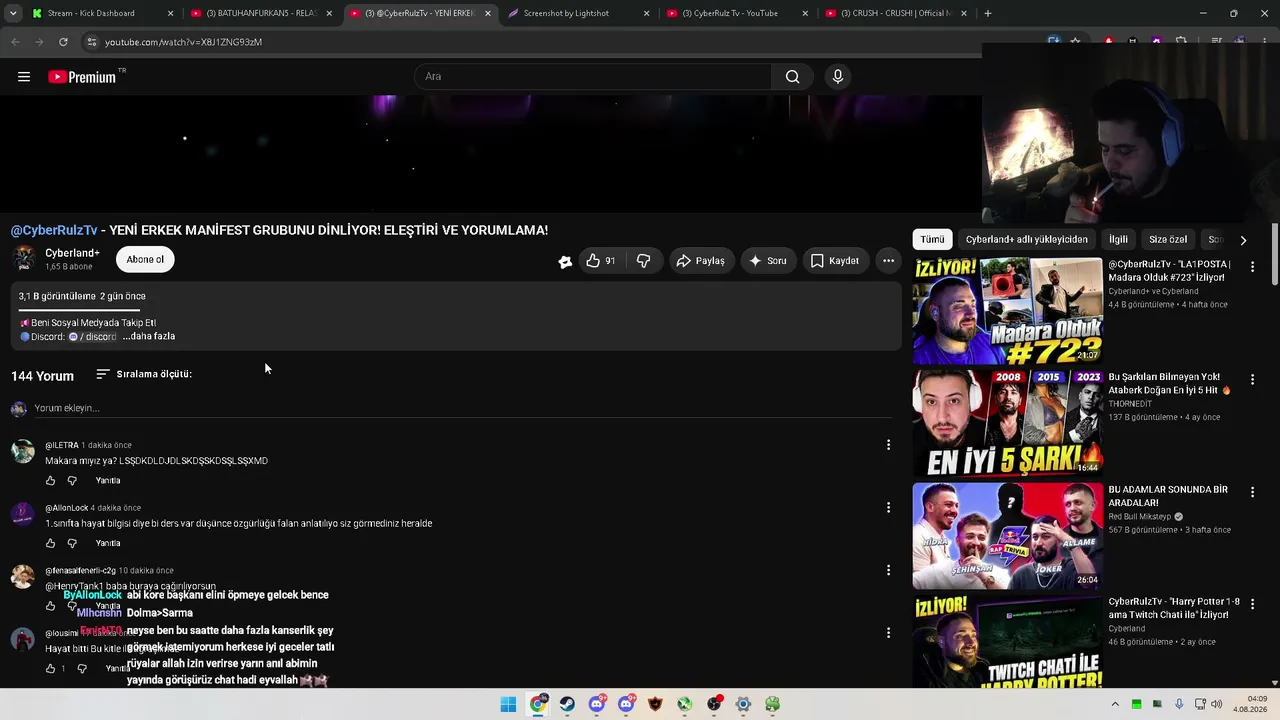This screenshot has width=1280, height=720.
Task: Open Steam from the taskbar
Action: pyautogui.click(x=567, y=704)
